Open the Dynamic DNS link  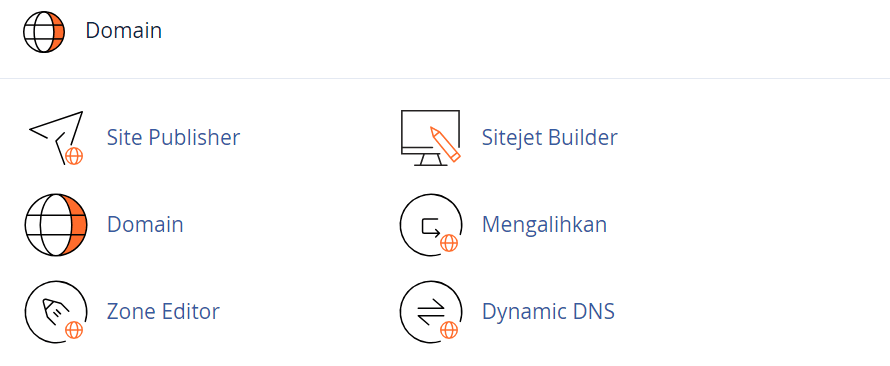point(548,311)
